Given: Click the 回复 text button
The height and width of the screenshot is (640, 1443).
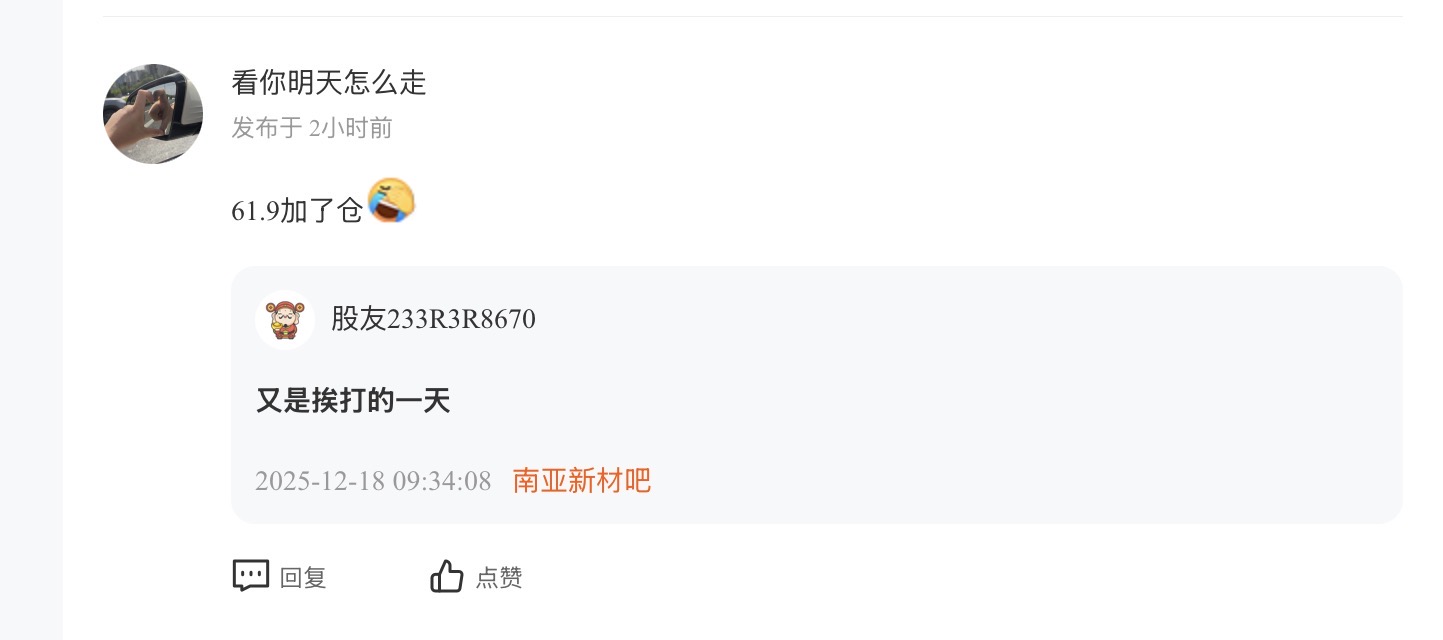Looking at the screenshot, I should pos(303,578).
